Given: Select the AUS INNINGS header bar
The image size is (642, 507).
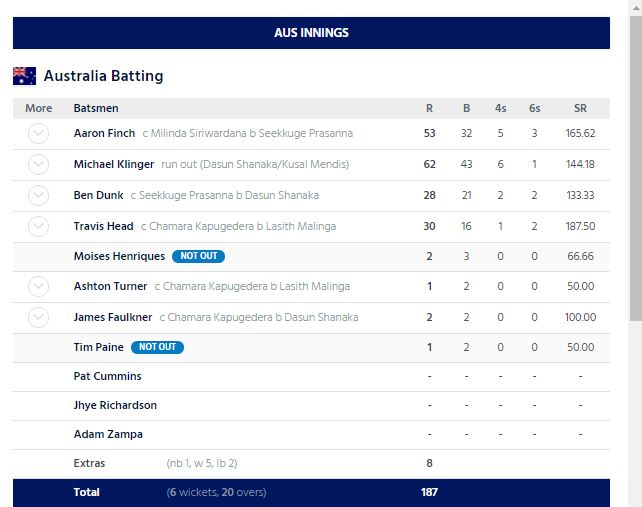Looking at the screenshot, I should tap(311, 33).
